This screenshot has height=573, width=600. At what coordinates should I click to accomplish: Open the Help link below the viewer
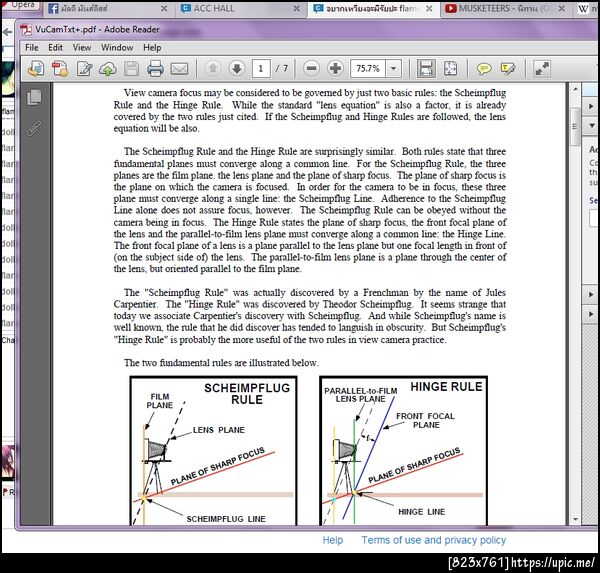click(x=333, y=540)
